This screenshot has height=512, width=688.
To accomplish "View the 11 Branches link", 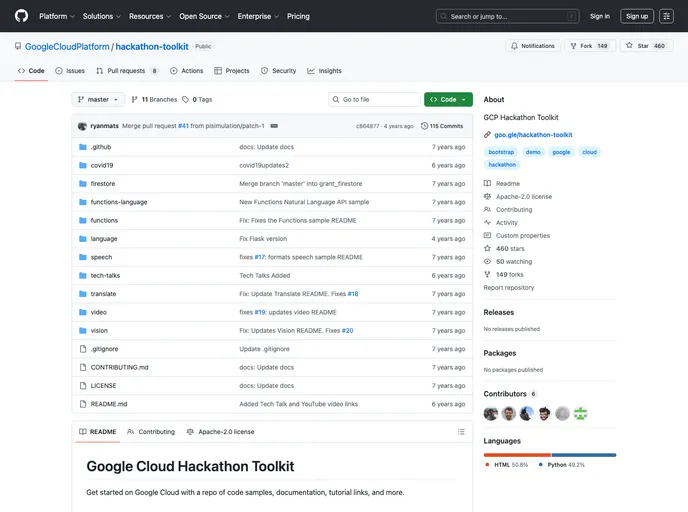I will (x=154, y=100).
